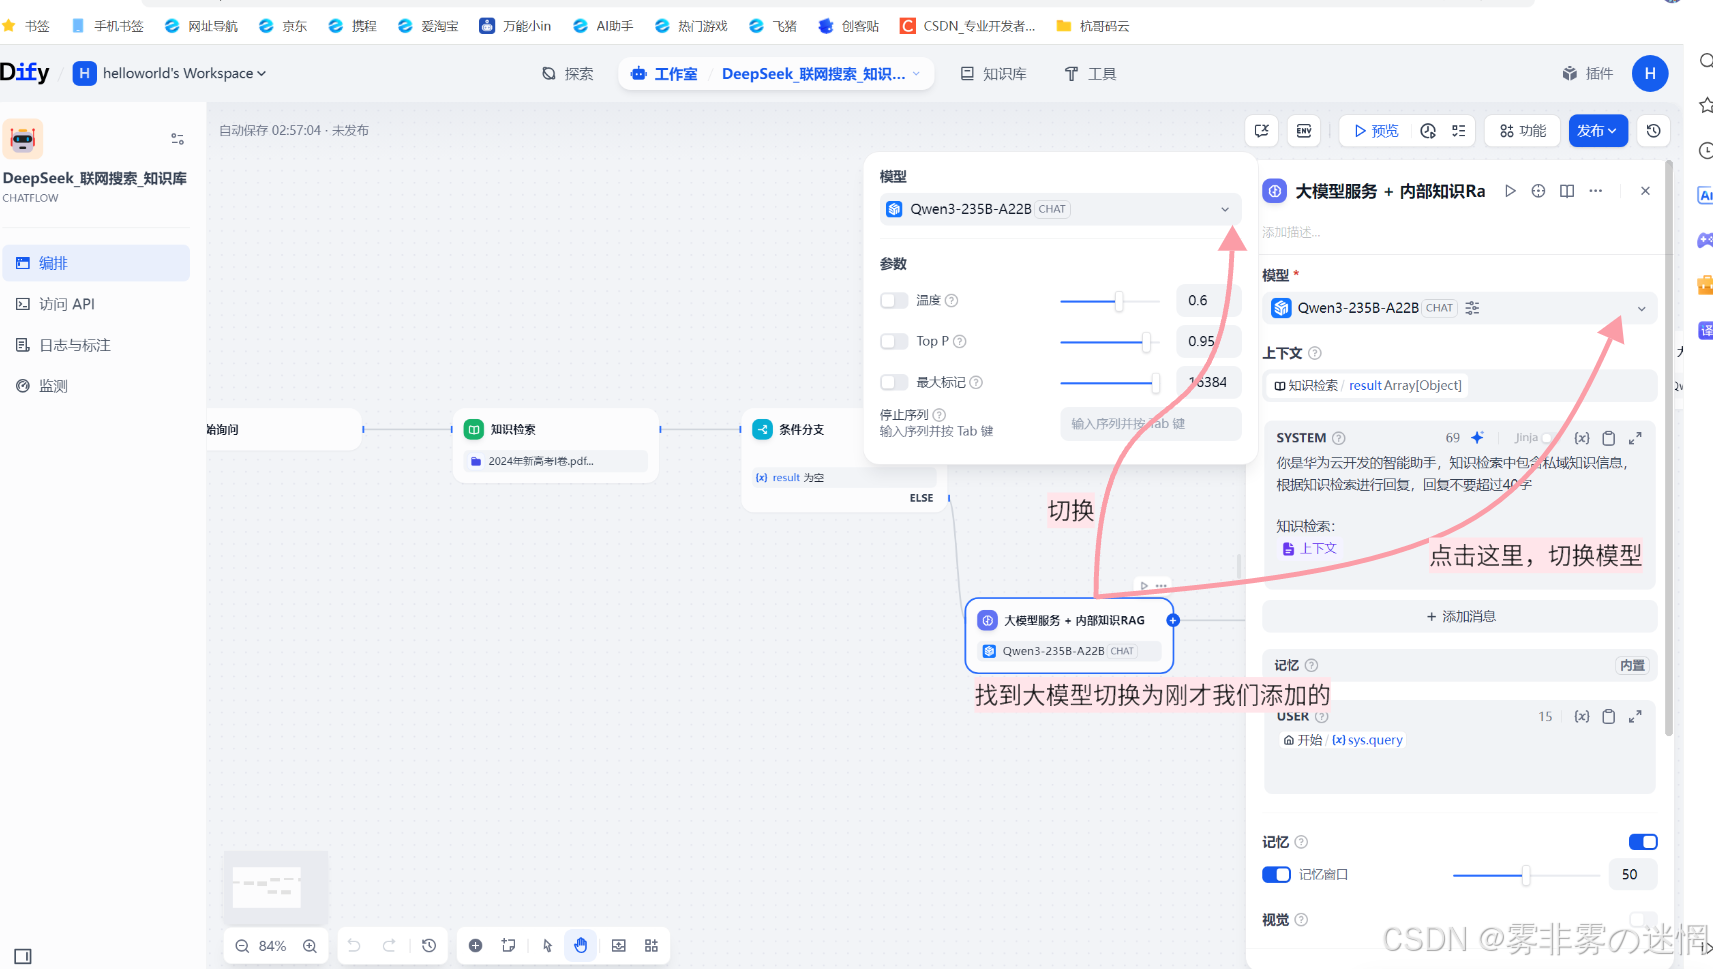The height and width of the screenshot is (969, 1713).
Task: Run this step with play icon in panel header
Action: click(1510, 191)
